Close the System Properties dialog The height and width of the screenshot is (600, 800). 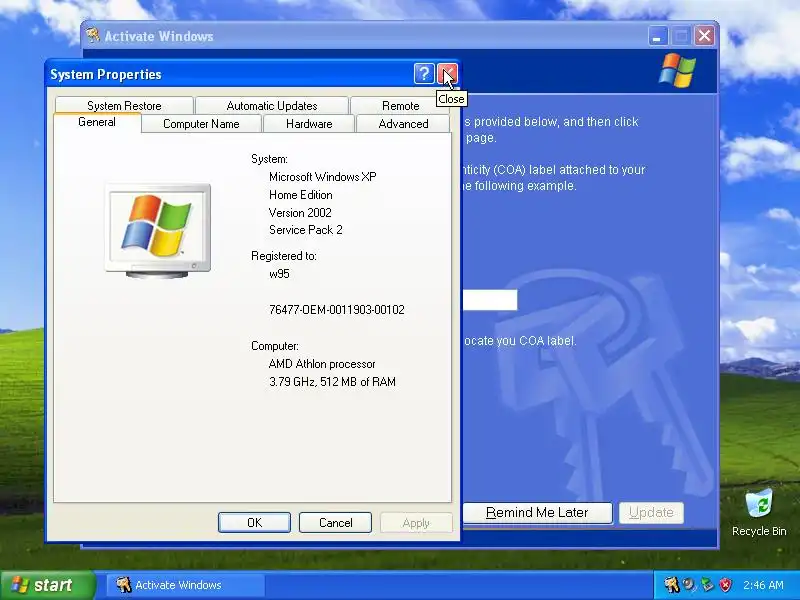447,74
